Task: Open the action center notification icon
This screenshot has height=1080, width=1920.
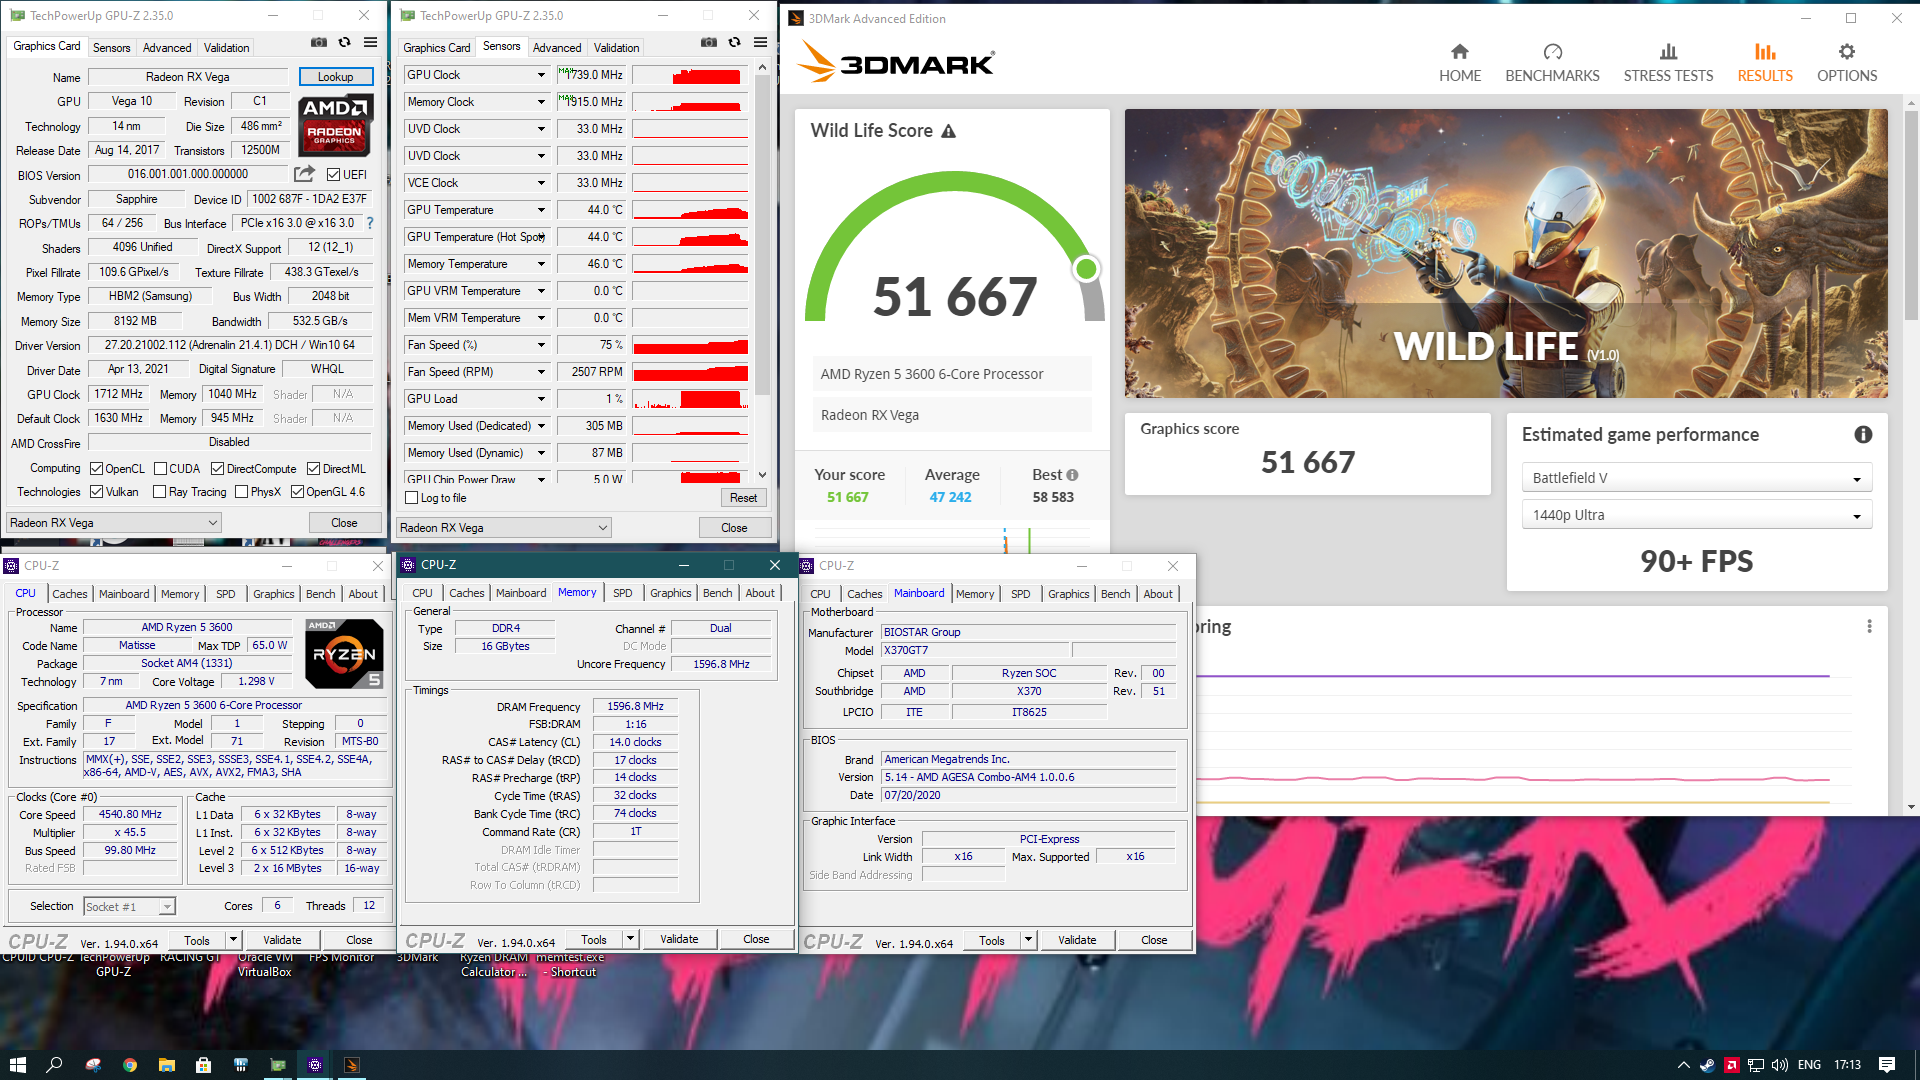Action: click(1887, 1065)
